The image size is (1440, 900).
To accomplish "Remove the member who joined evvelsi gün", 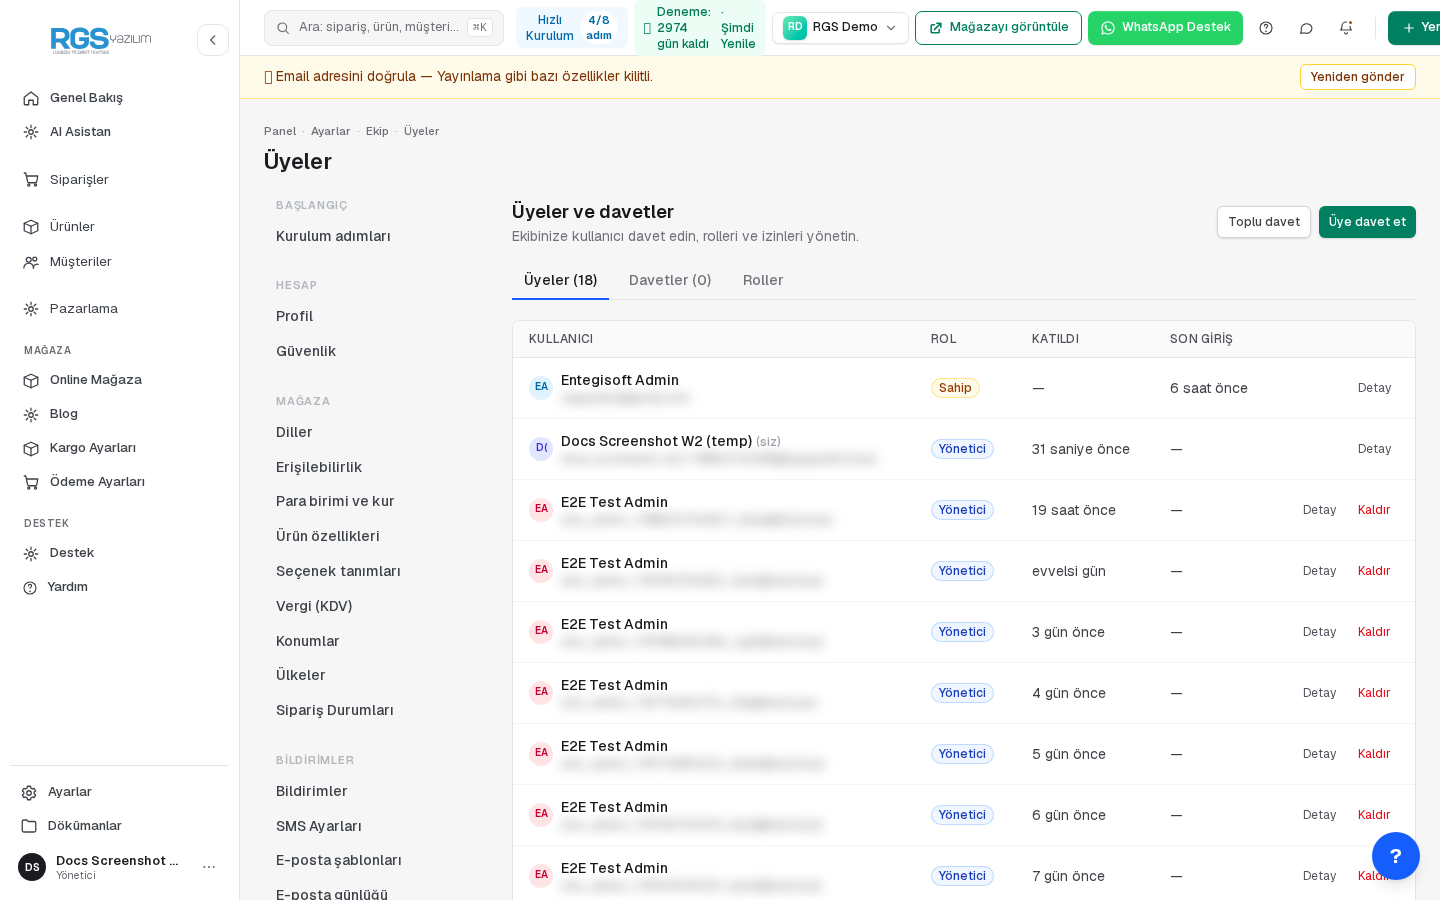I will [x=1374, y=571].
